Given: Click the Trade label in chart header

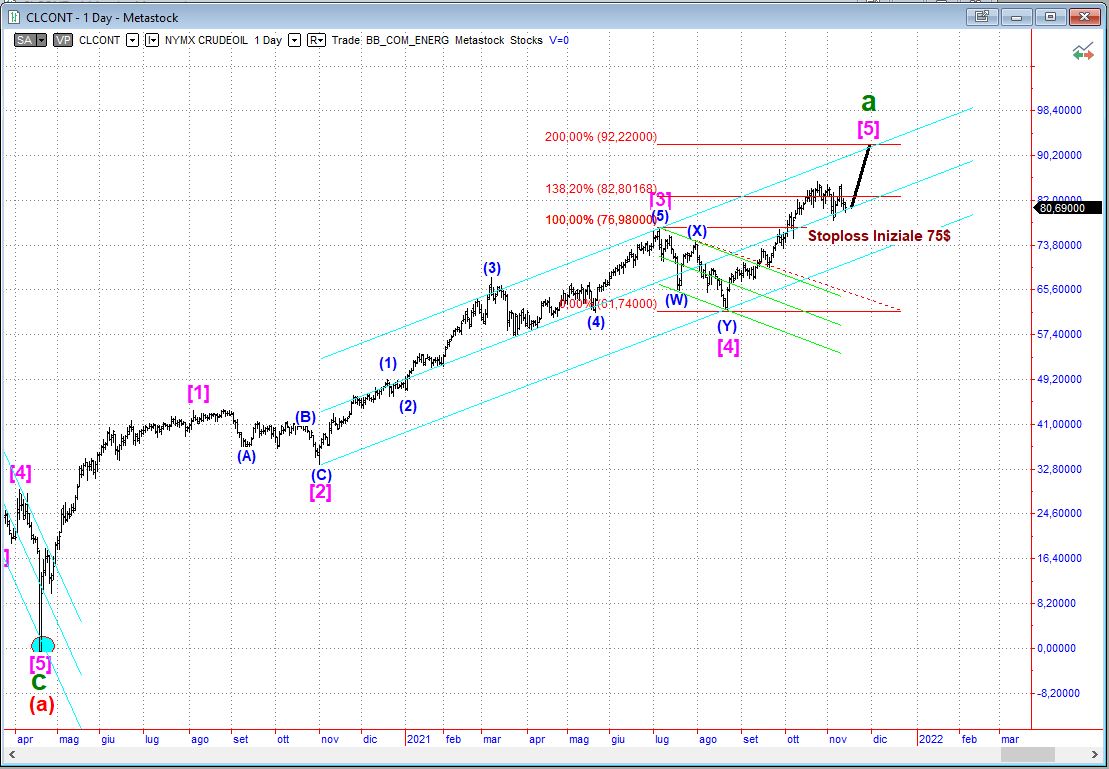Looking at the screenshot, I should (x=346, y=40).
